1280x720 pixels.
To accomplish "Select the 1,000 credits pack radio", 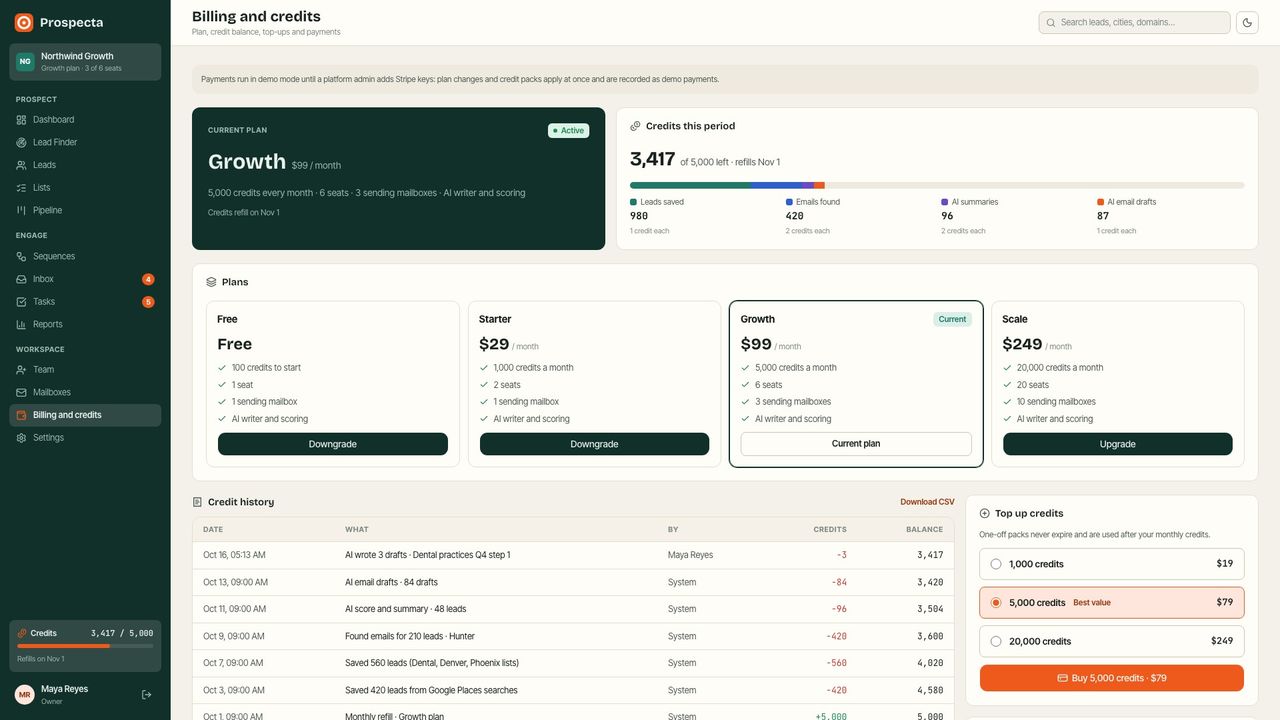I will (x=996, y=564).
